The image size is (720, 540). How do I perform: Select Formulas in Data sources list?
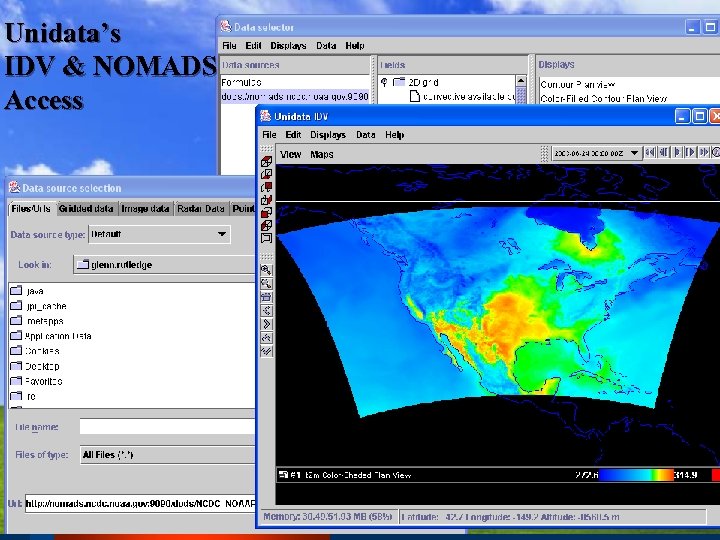(x=295, y=82)
